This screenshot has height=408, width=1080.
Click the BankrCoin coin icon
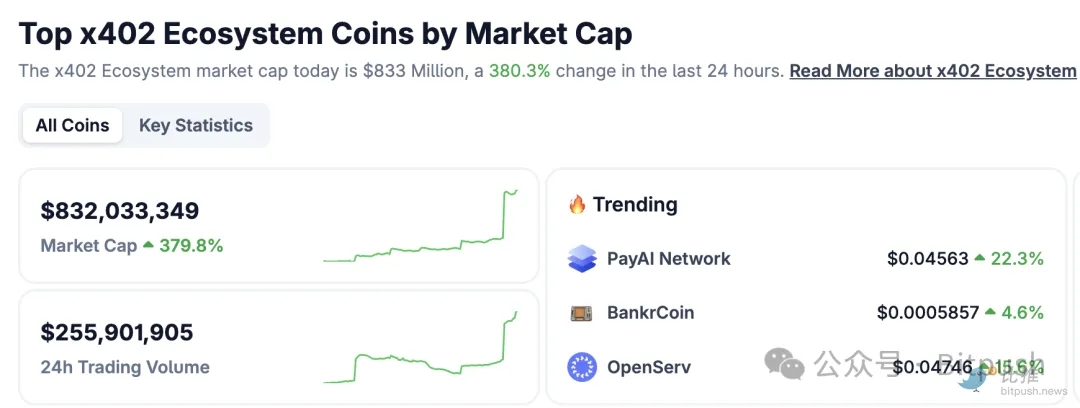point(581,313)
